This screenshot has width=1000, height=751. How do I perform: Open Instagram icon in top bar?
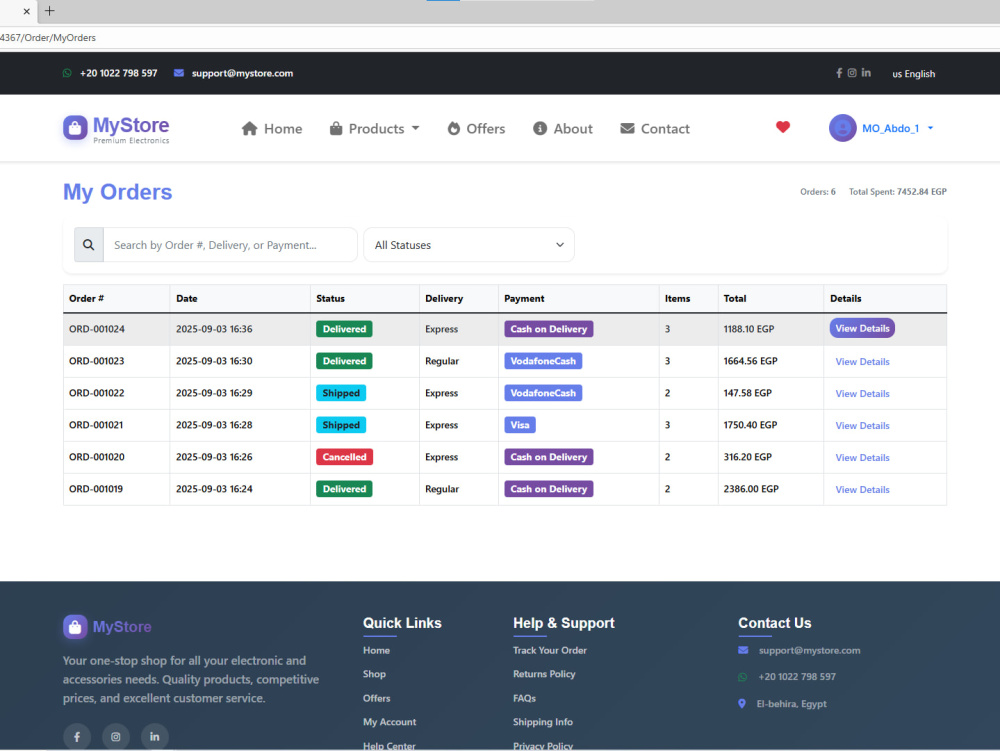click(852, 73)
